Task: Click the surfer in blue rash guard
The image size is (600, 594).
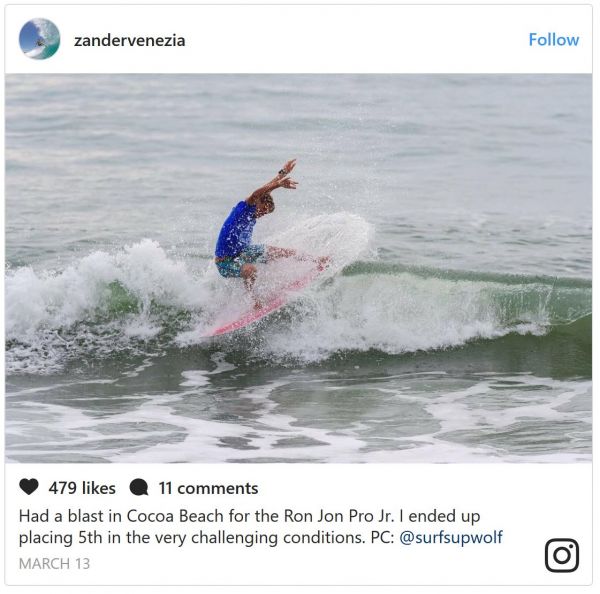Action: click(253, 230)
